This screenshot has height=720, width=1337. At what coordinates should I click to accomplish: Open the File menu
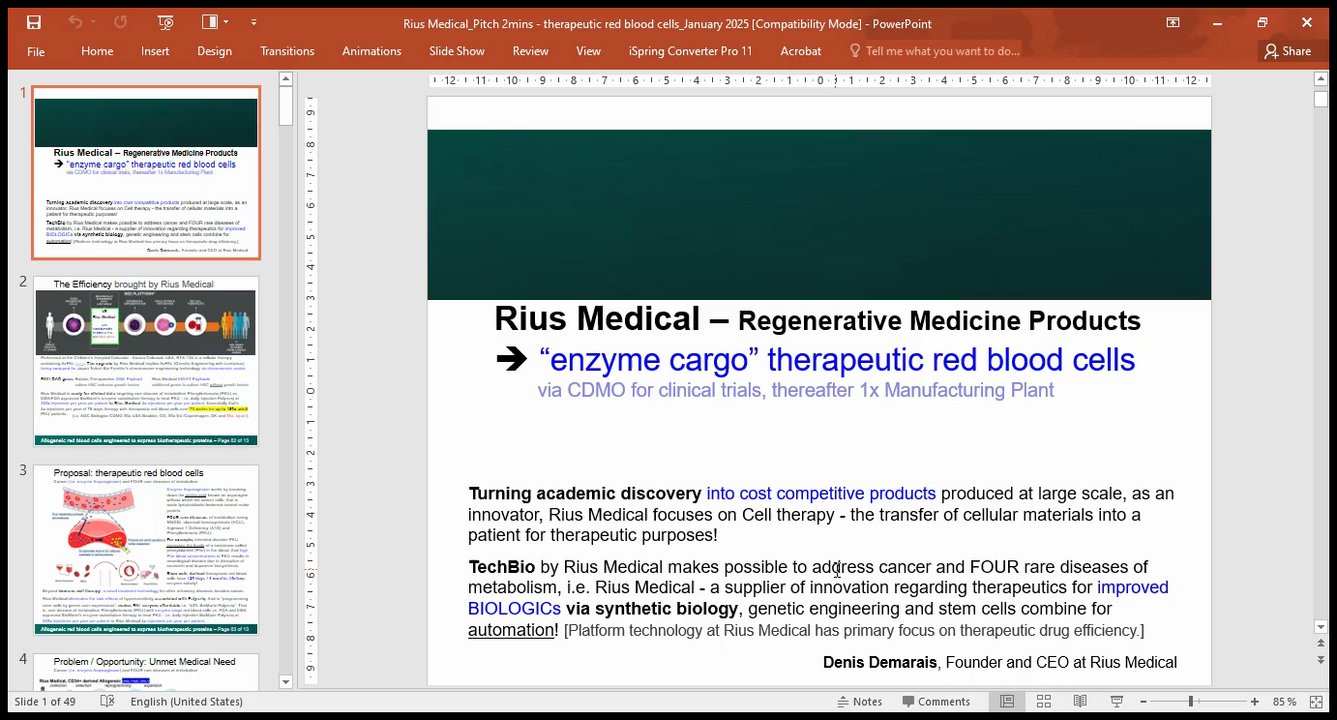[36, 51]
